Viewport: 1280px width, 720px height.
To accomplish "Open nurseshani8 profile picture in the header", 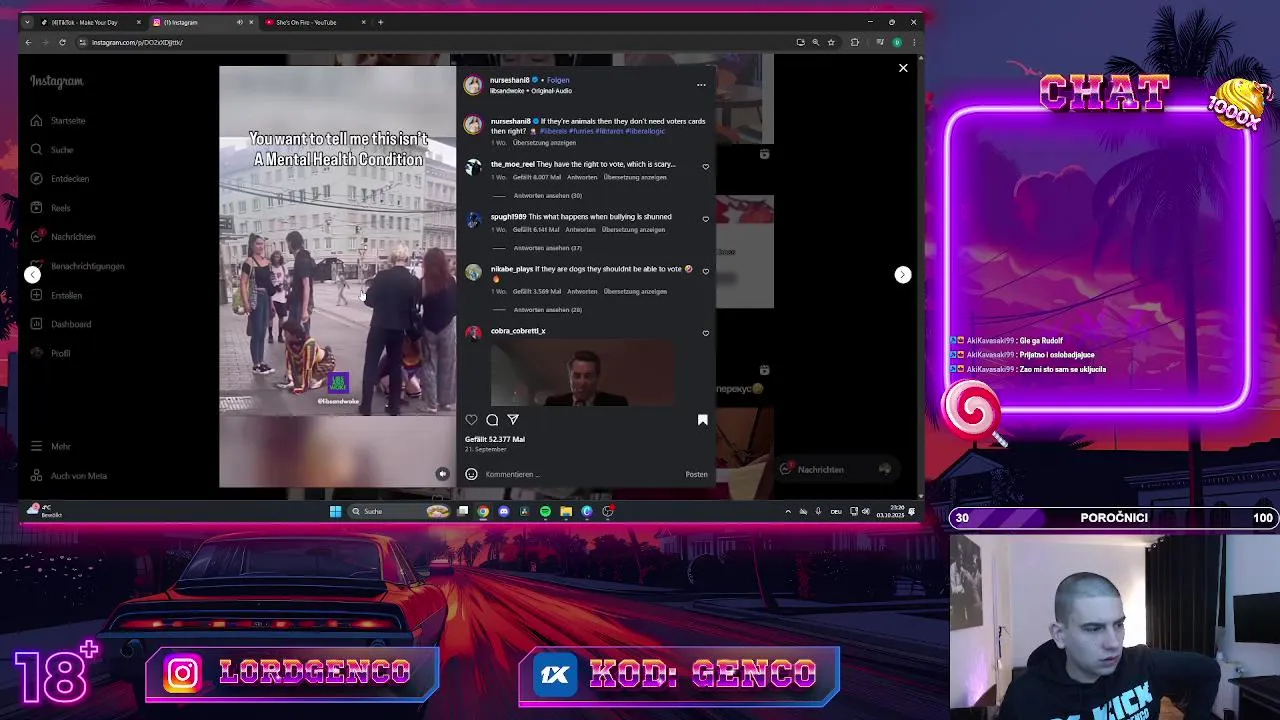I will 473,85.
